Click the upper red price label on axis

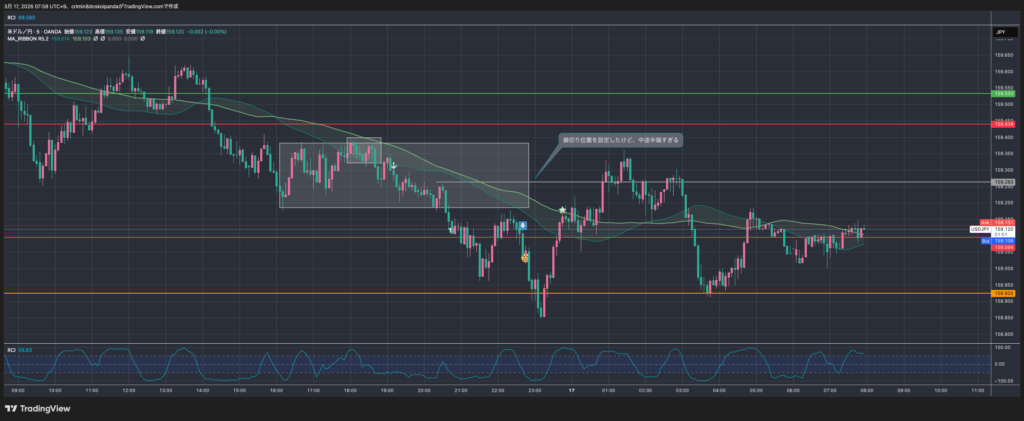[x=1003, y=125]
